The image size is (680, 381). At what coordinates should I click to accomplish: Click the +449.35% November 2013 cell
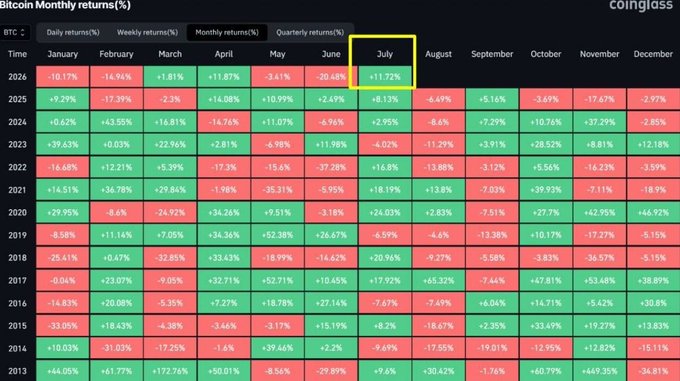tap(599, 371)
